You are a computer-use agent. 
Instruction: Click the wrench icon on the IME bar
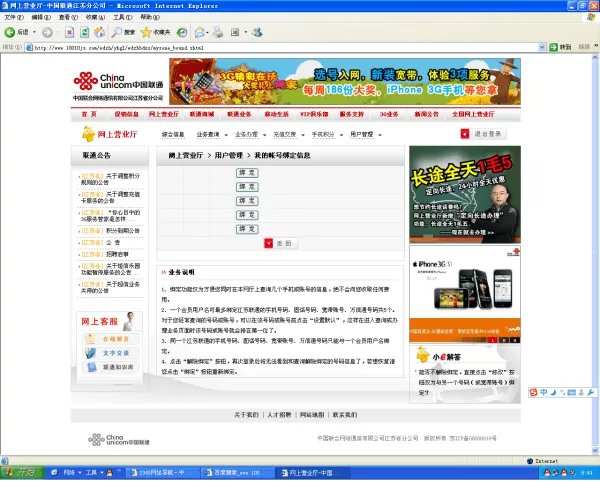(590, 392)
